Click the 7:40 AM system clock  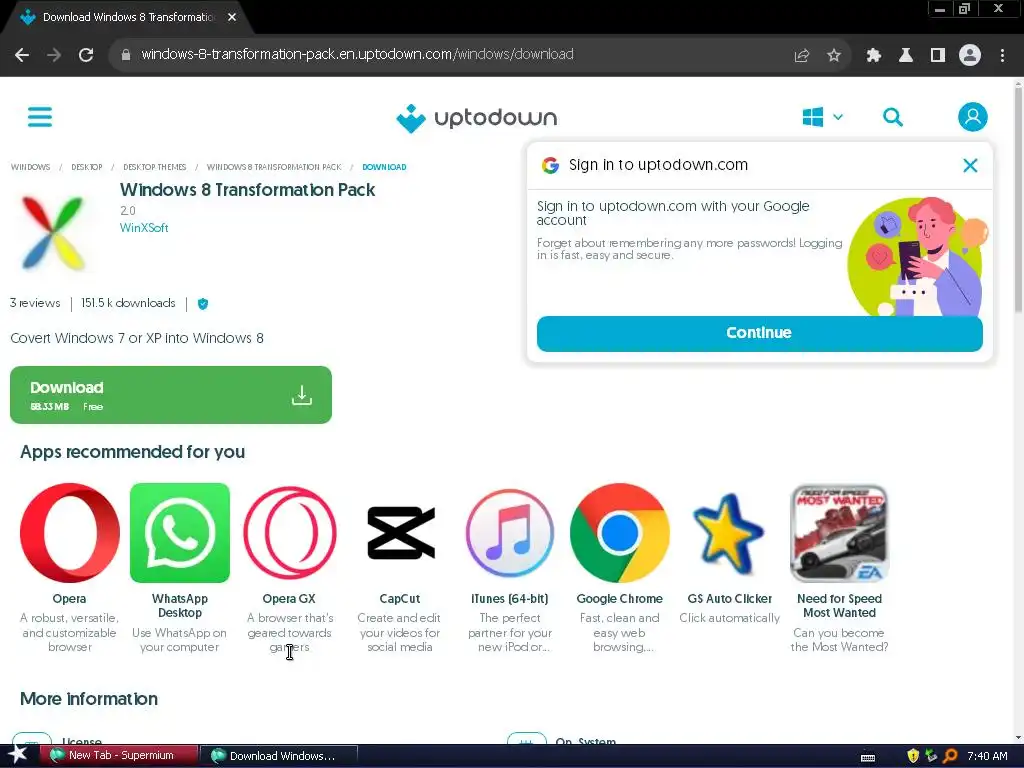point(987,756)
